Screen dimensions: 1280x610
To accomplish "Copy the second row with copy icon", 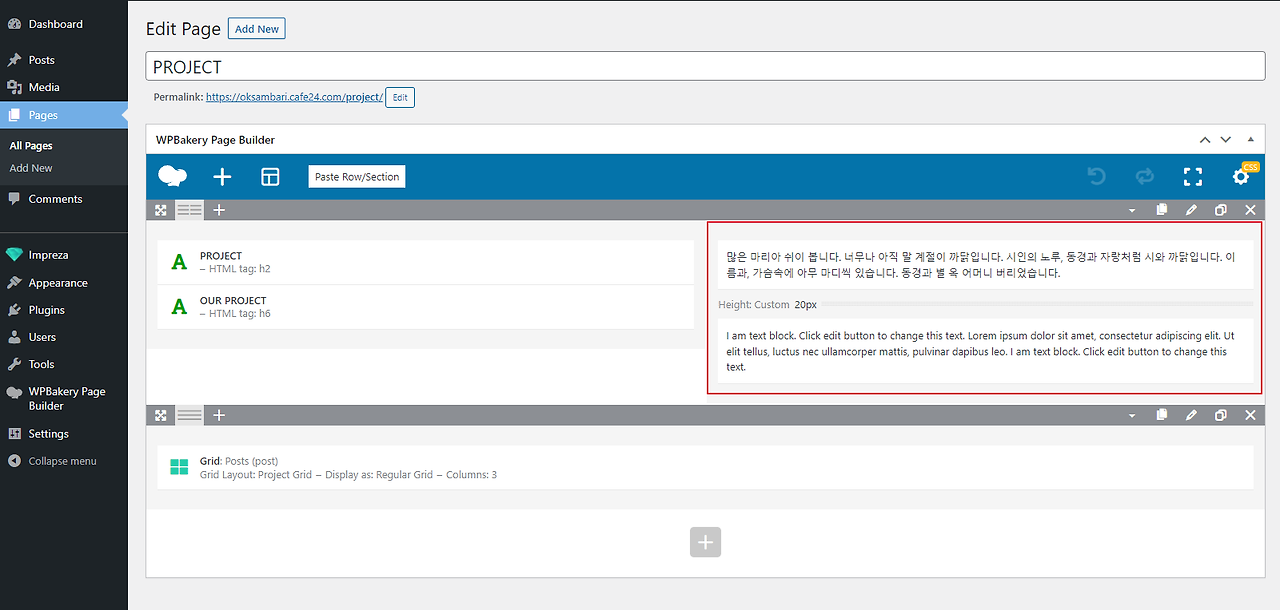I will click(1161, 415).
